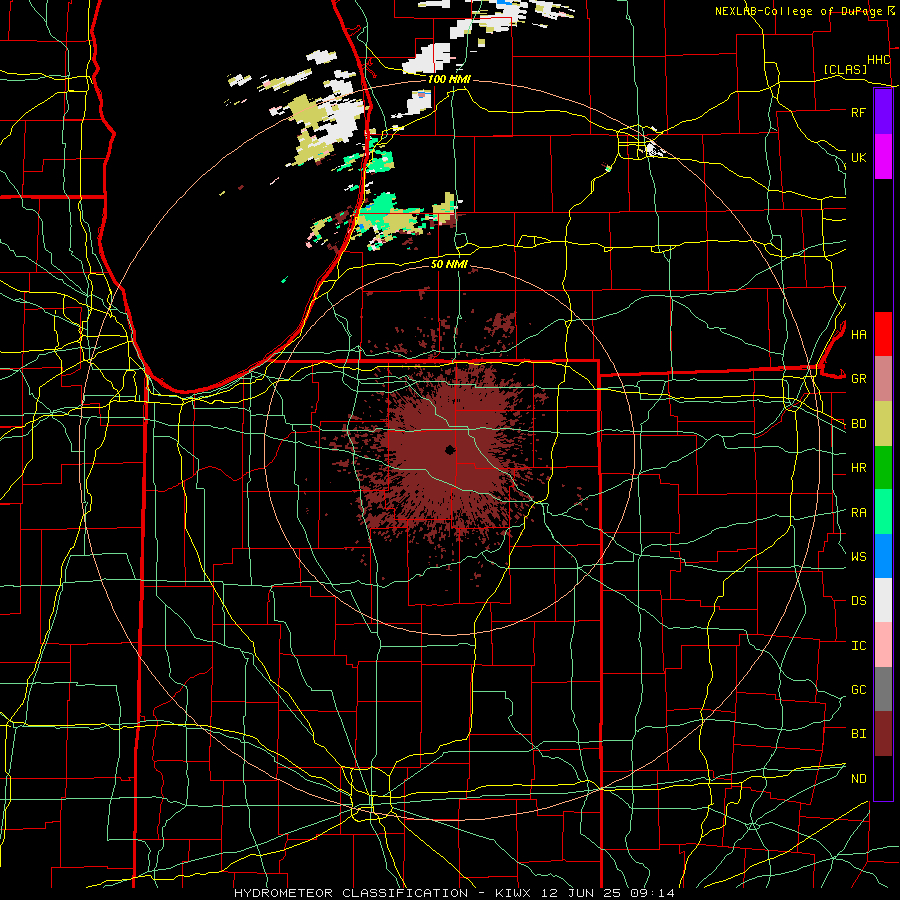Click the black radar site dot

[449, 450]
